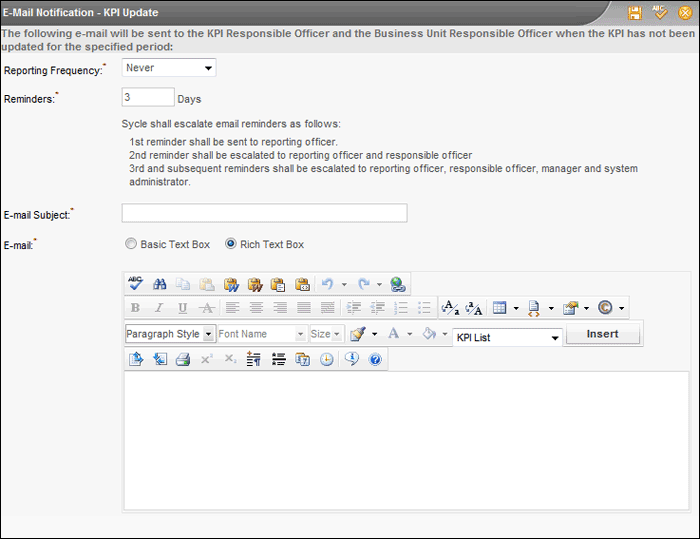Select Basic Text Box option
700x539 pixels.
(x=131, y=244)
